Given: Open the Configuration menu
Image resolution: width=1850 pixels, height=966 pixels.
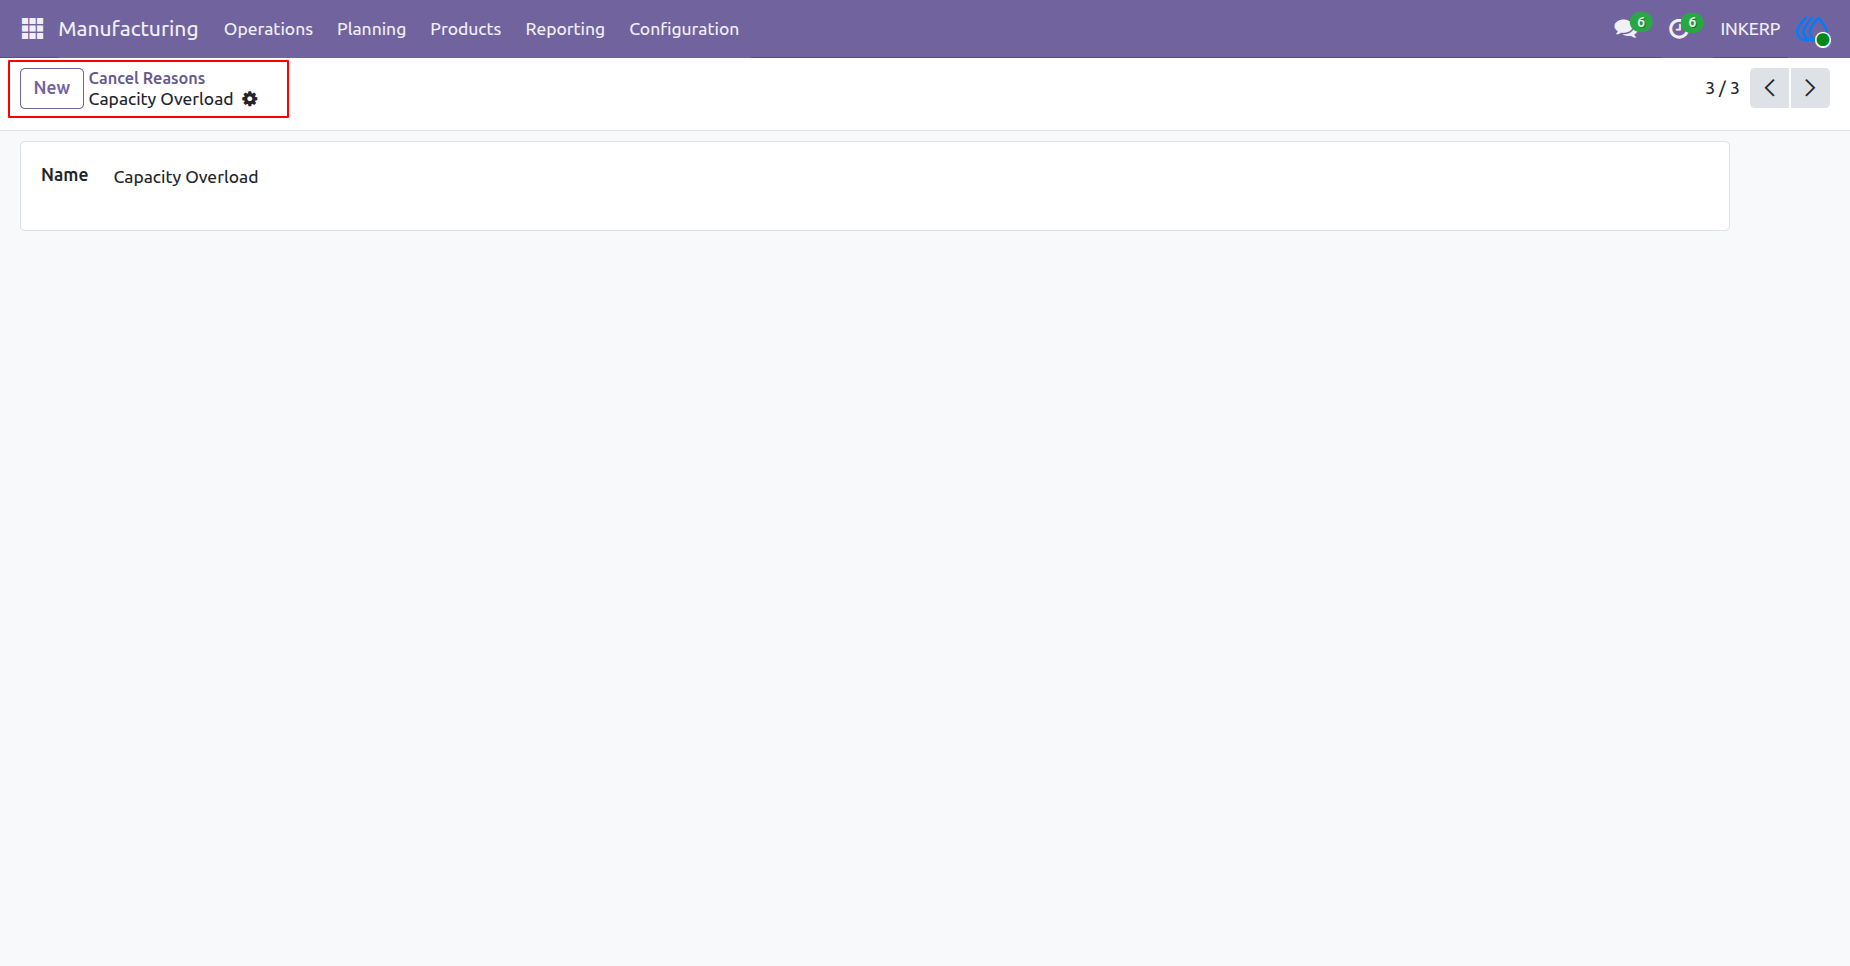Looking at the screenshot, I should tap(684, 29).
